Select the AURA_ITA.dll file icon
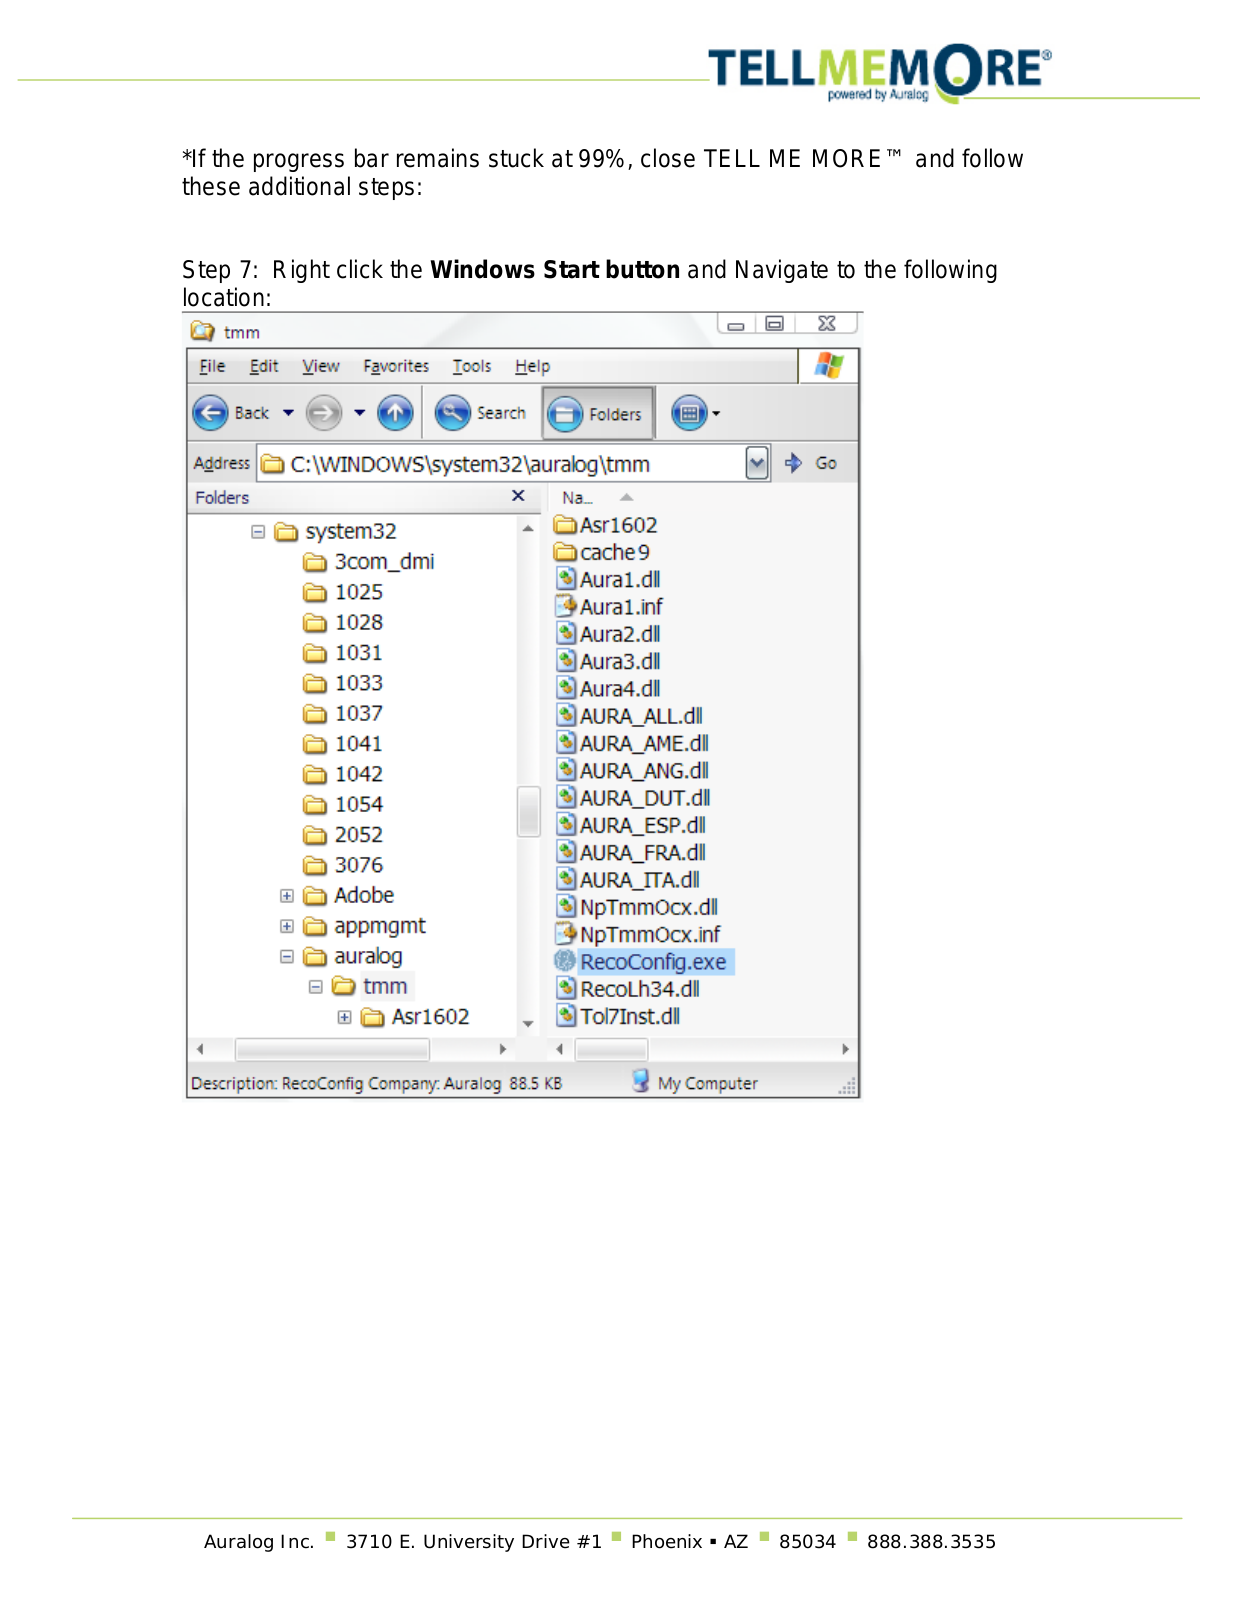 click(x=566, y=880)
